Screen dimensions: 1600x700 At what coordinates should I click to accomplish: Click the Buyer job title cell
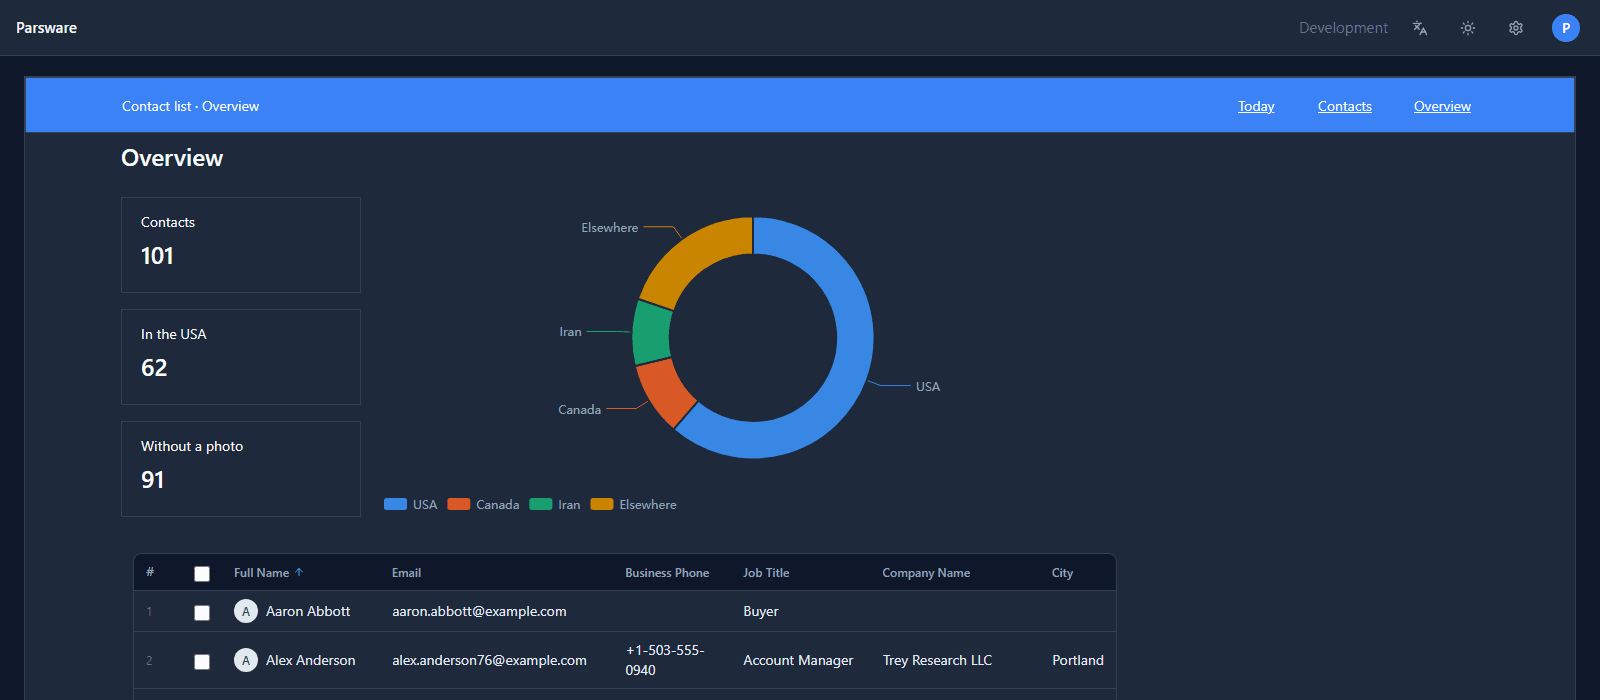click(760, 611)
